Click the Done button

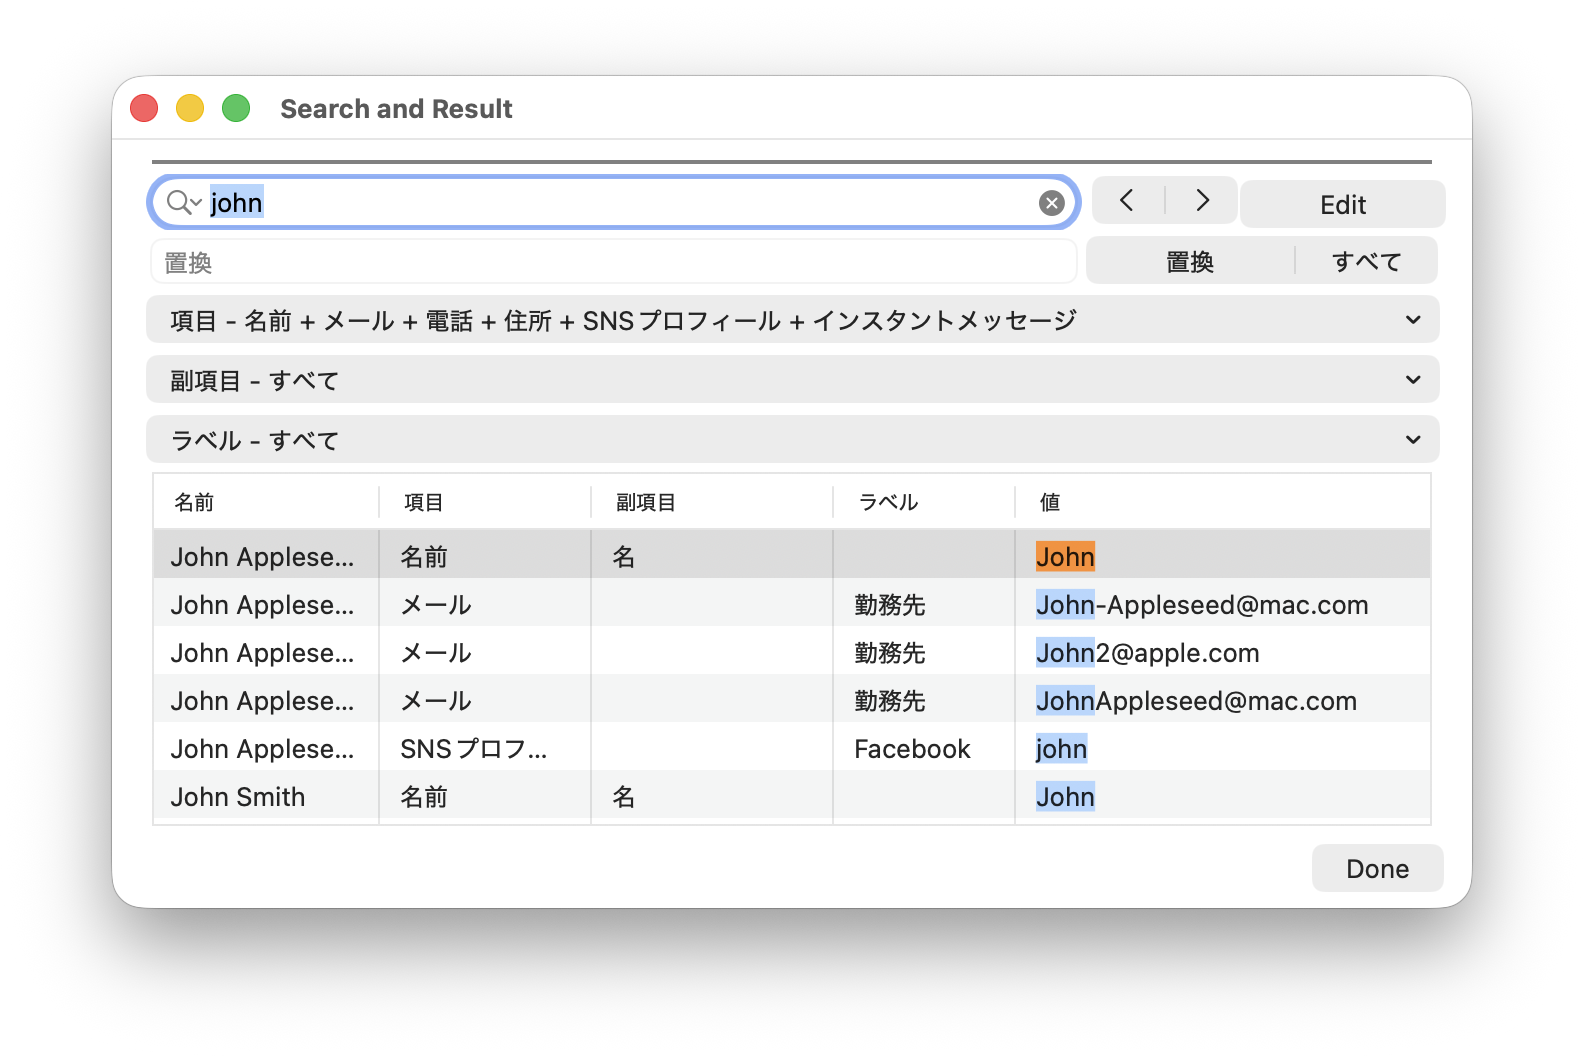1377,868
